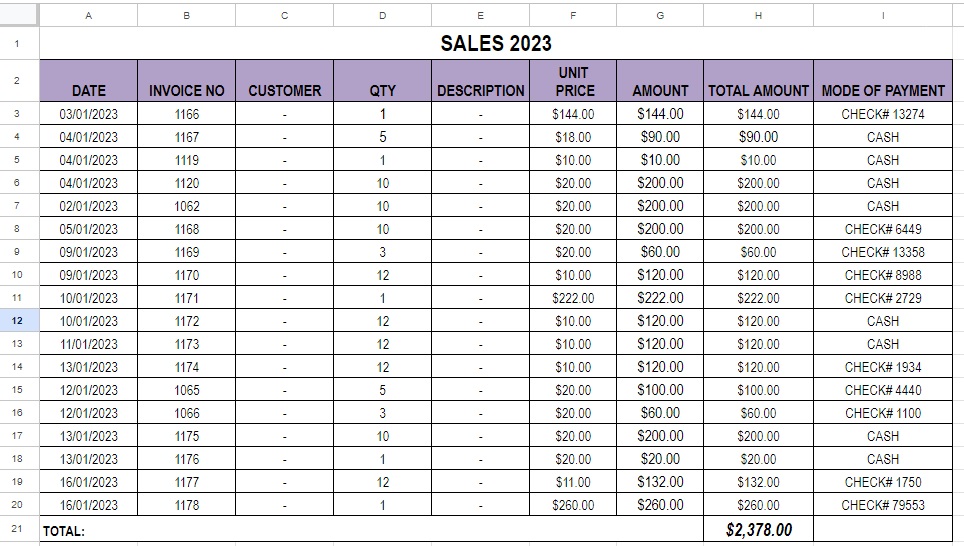Select the row 21 header
The image size is (964, 546).
pos(18,529)
